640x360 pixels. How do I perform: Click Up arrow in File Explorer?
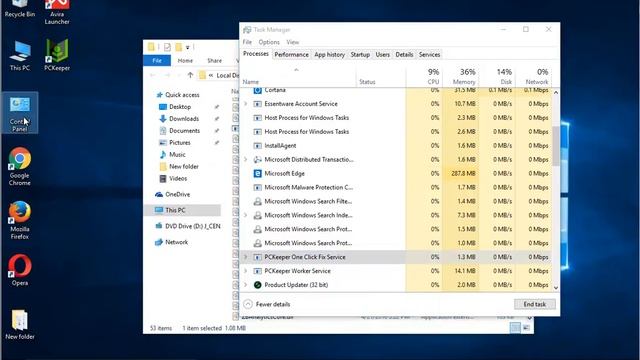coord(190,75)
